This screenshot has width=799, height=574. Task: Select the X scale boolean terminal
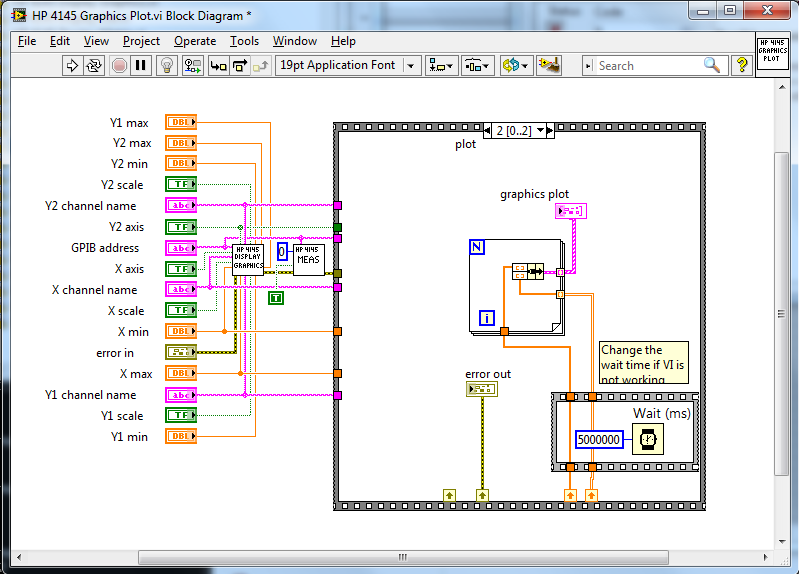click(x=181, y=310)
